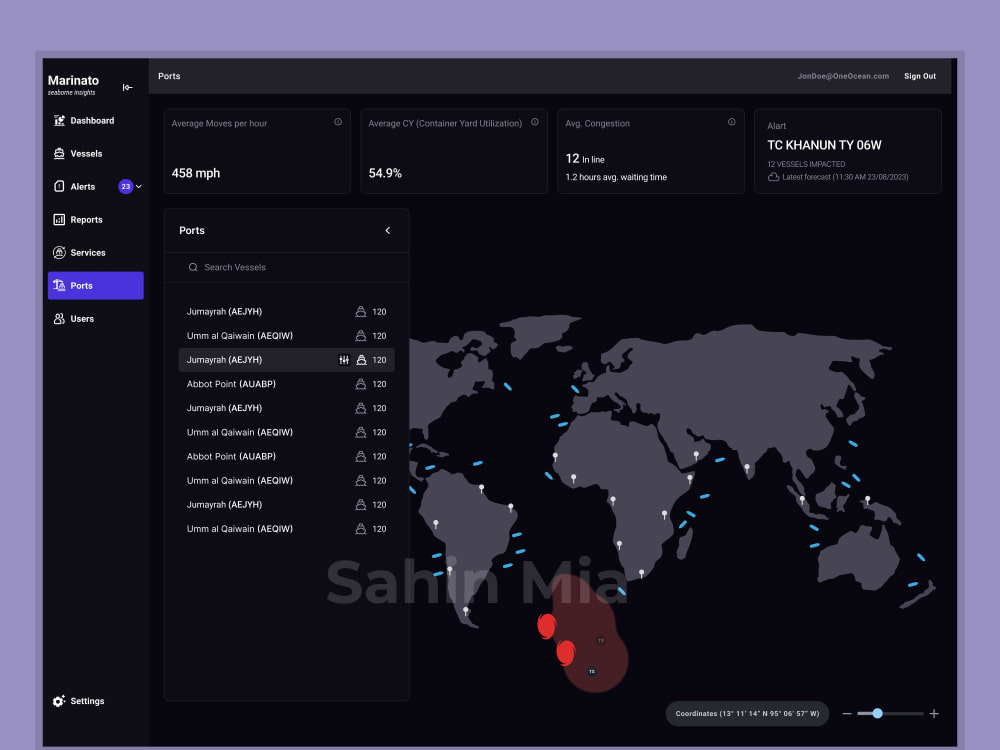1000x750 pixels.
Task: Show info for Average Moves per hour
Action: (338, 122)
